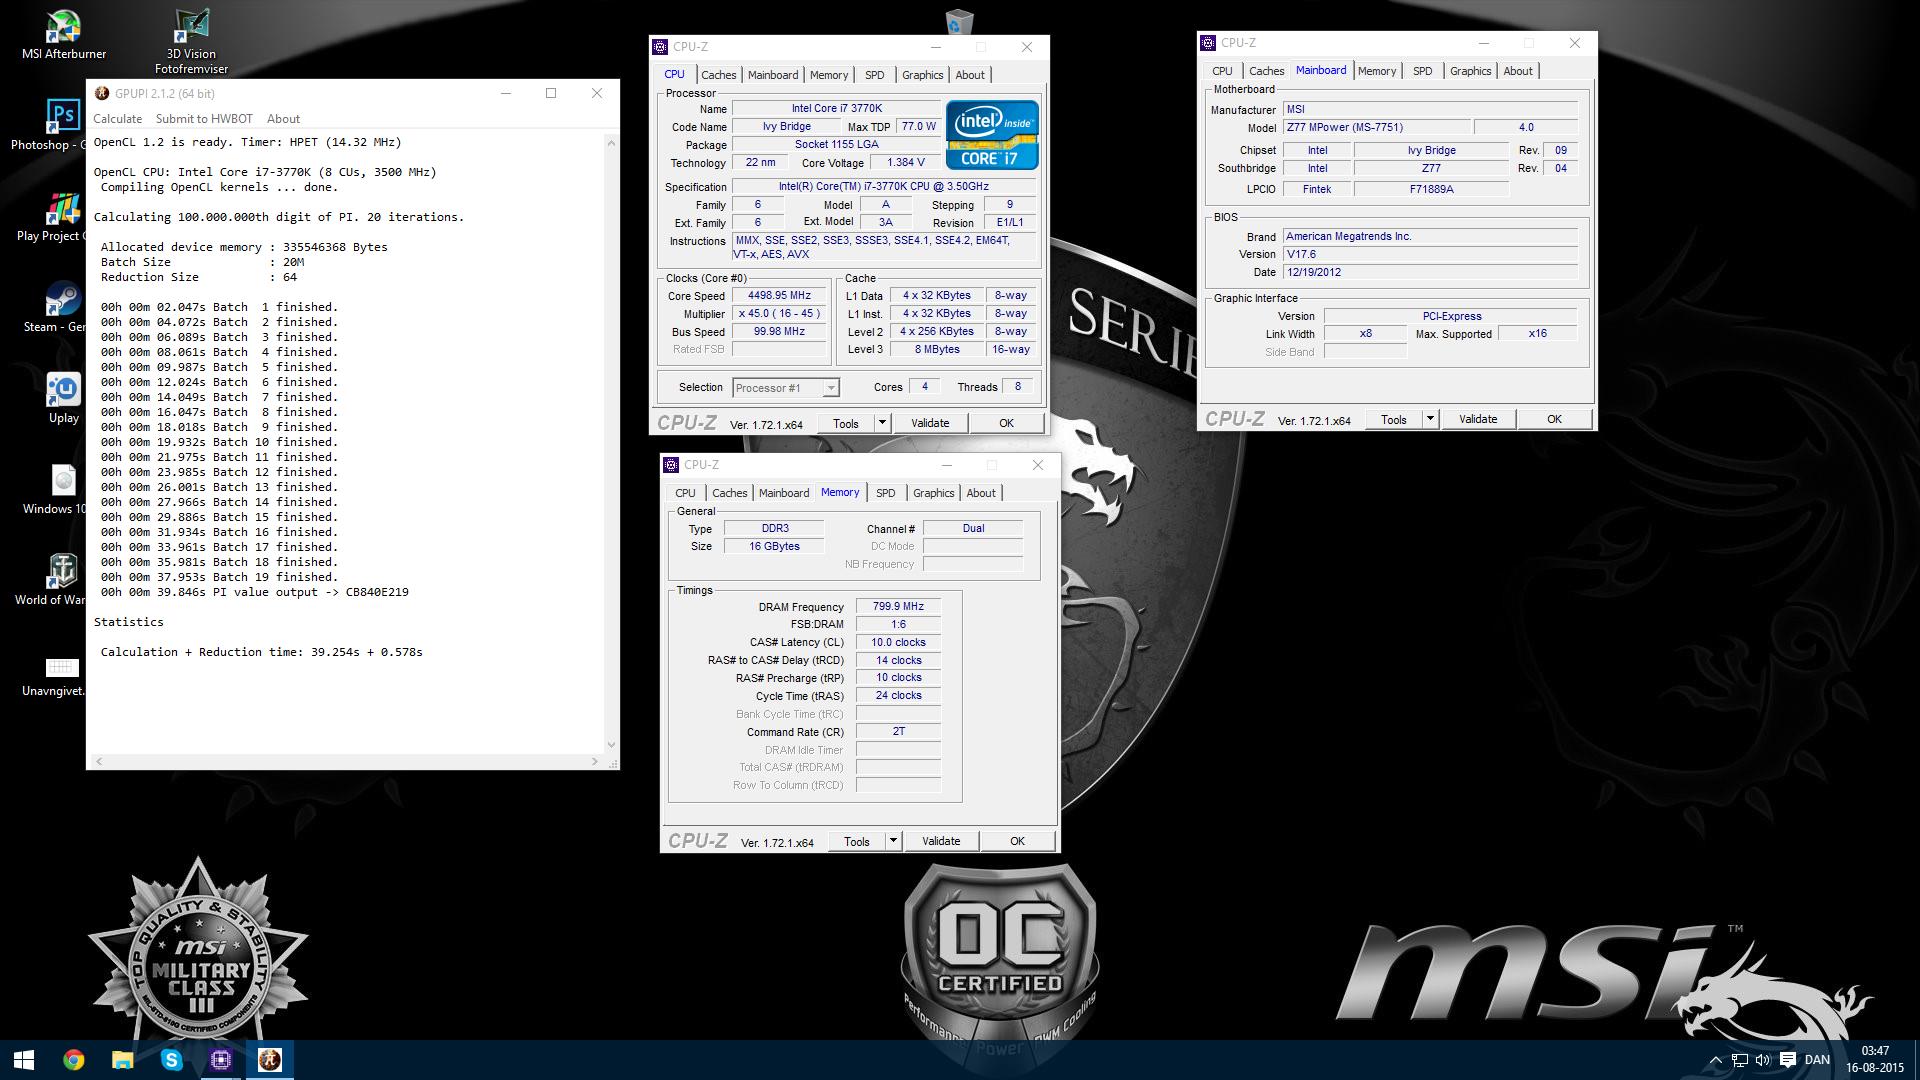This screenshot has width=1920, height=1080.
Task: Open MSI Afterburner desktop icon
Action: click(64, 34)
